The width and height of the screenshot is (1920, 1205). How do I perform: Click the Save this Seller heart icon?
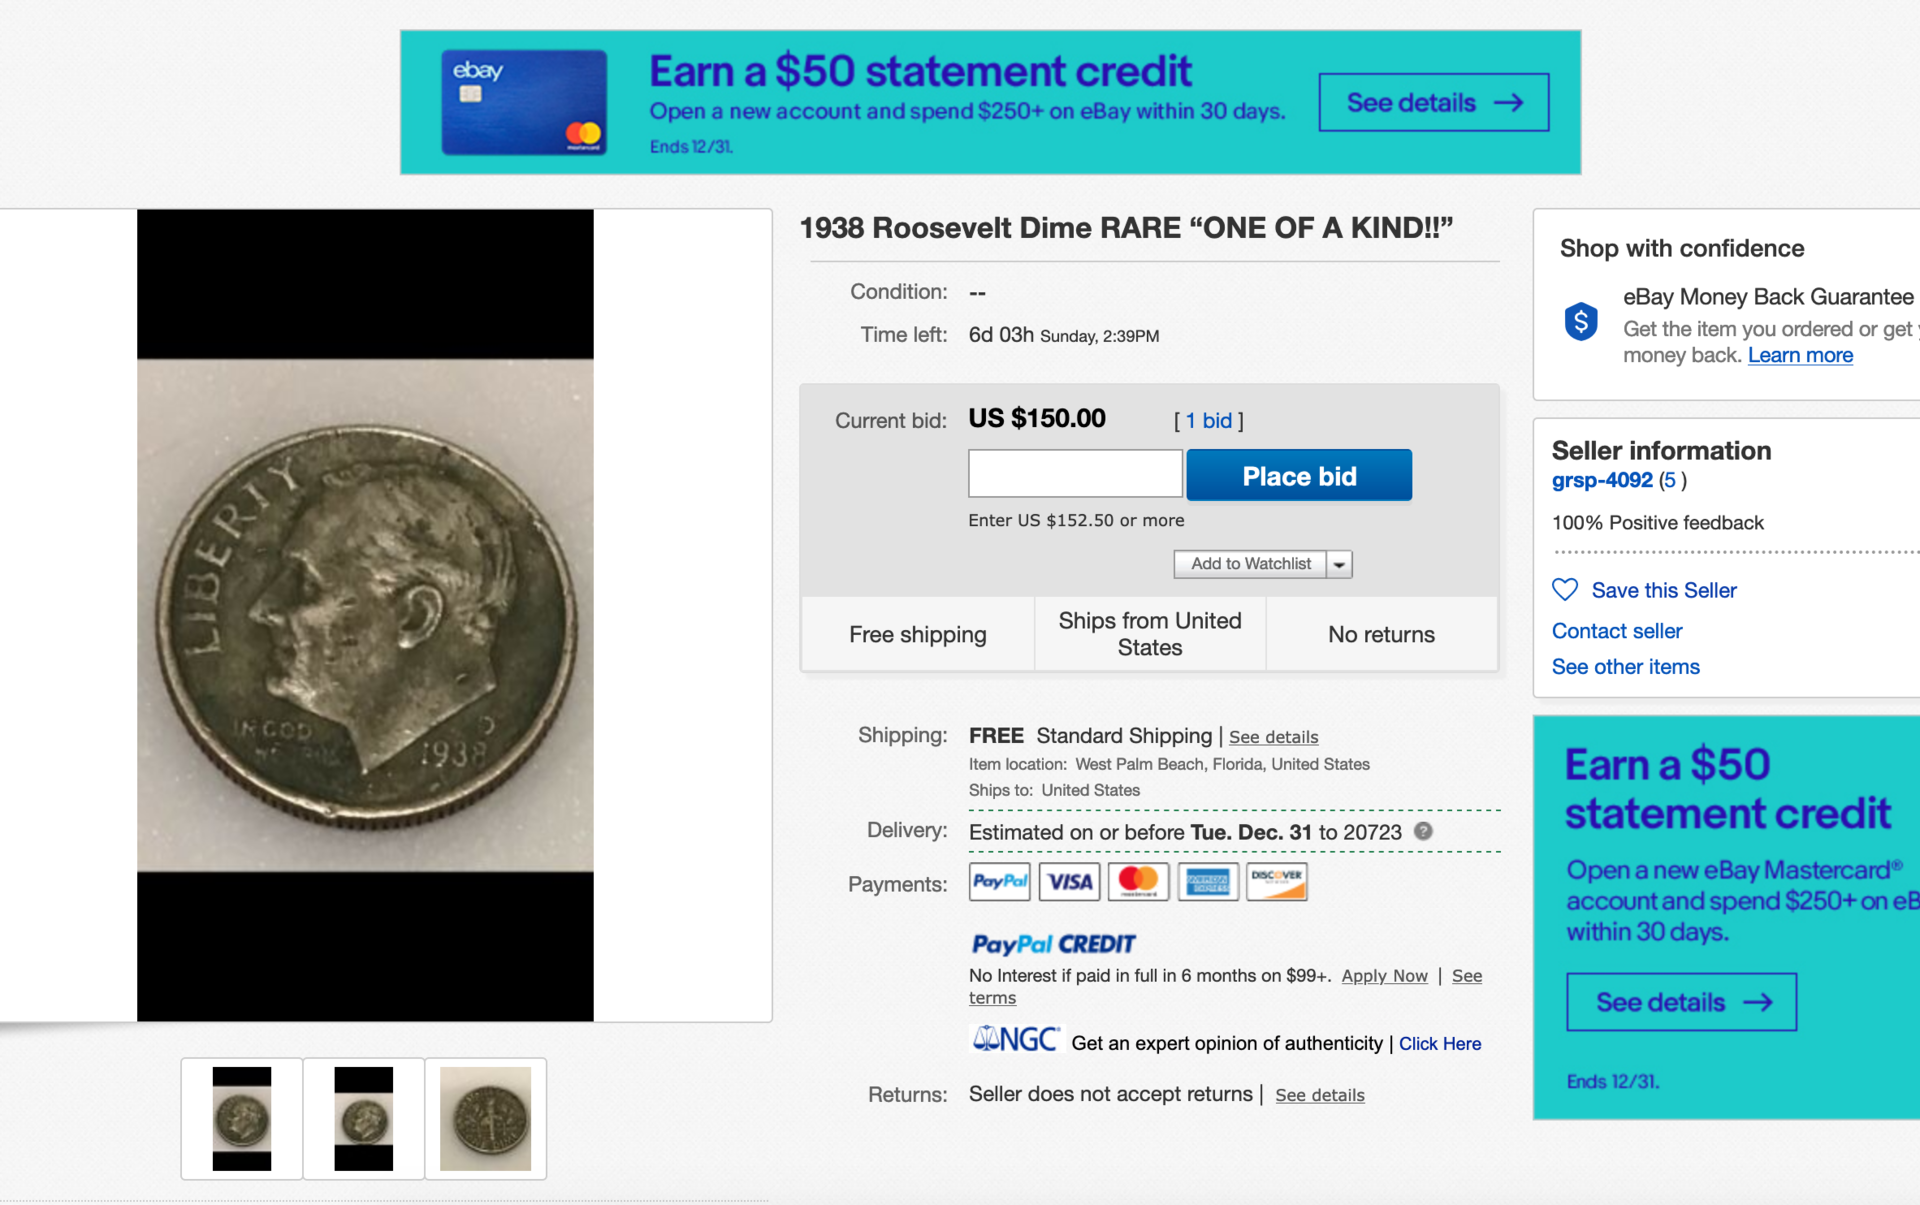coord(1565,590)
